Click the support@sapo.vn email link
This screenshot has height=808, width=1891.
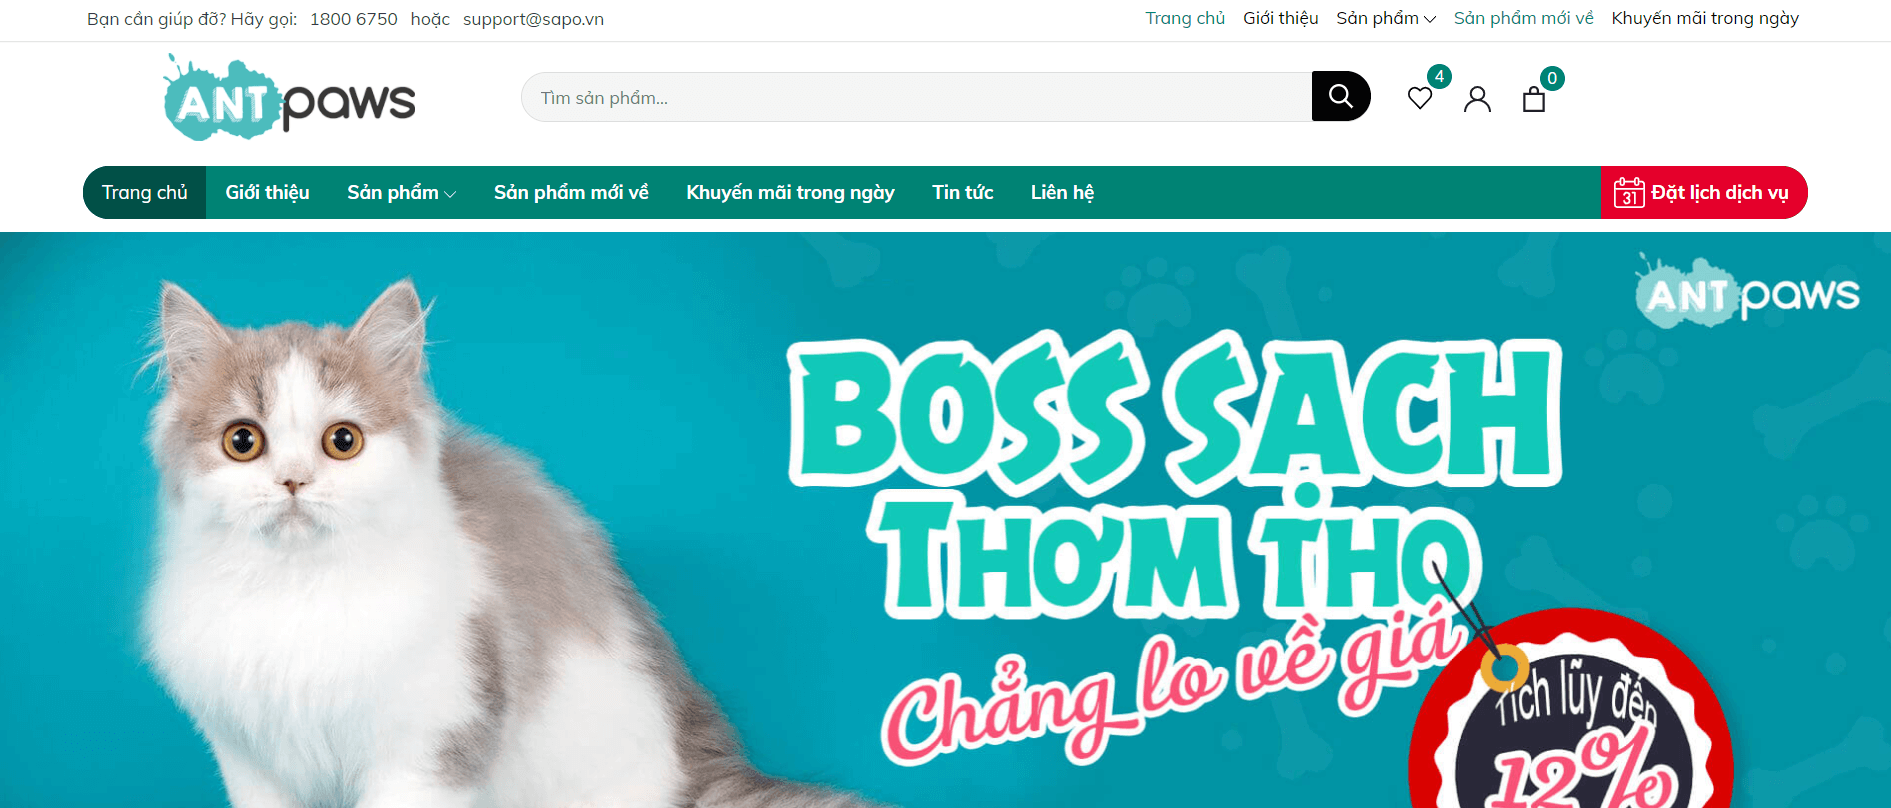pos(533,19)
